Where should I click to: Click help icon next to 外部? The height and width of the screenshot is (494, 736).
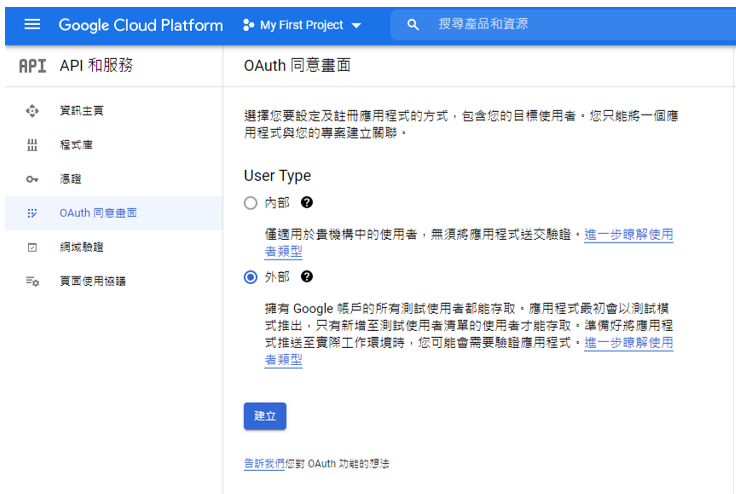coord(307,276)
